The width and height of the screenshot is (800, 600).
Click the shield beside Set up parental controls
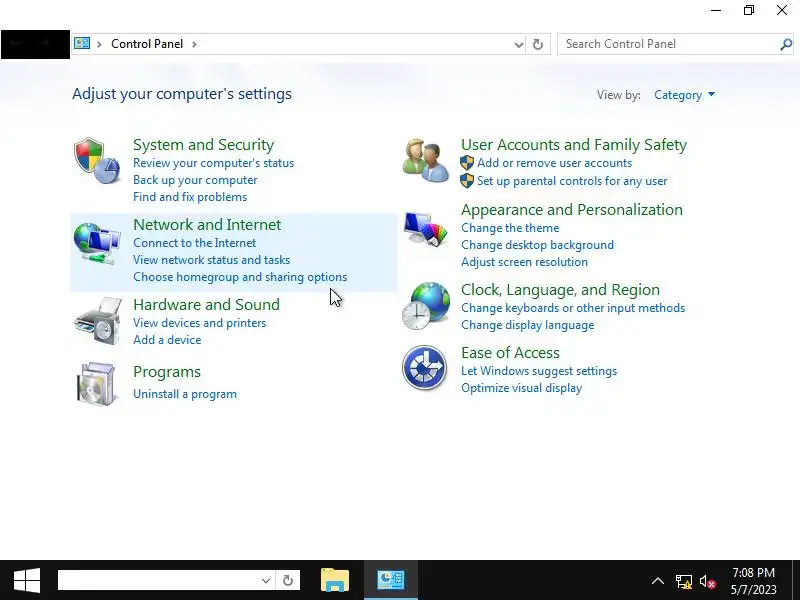[467, 181]
